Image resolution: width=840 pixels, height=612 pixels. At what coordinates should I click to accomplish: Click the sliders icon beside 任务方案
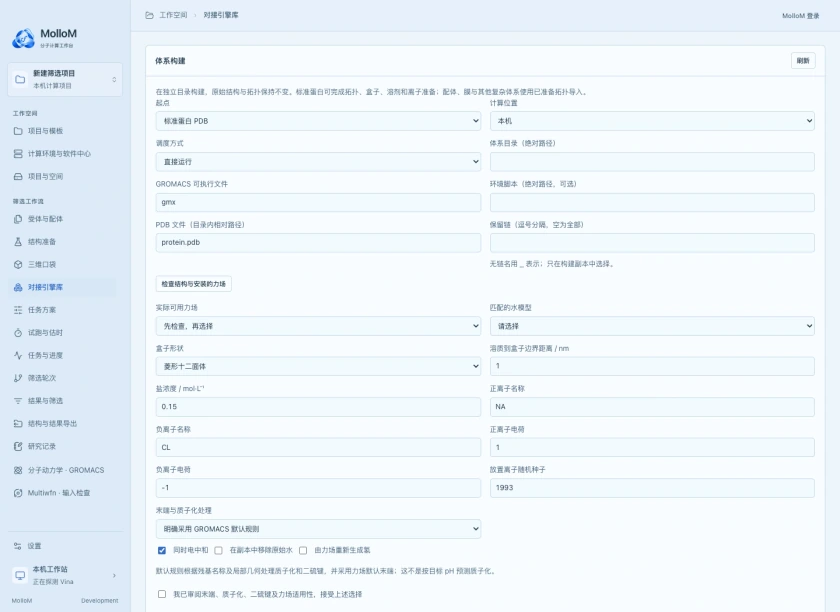18,310
